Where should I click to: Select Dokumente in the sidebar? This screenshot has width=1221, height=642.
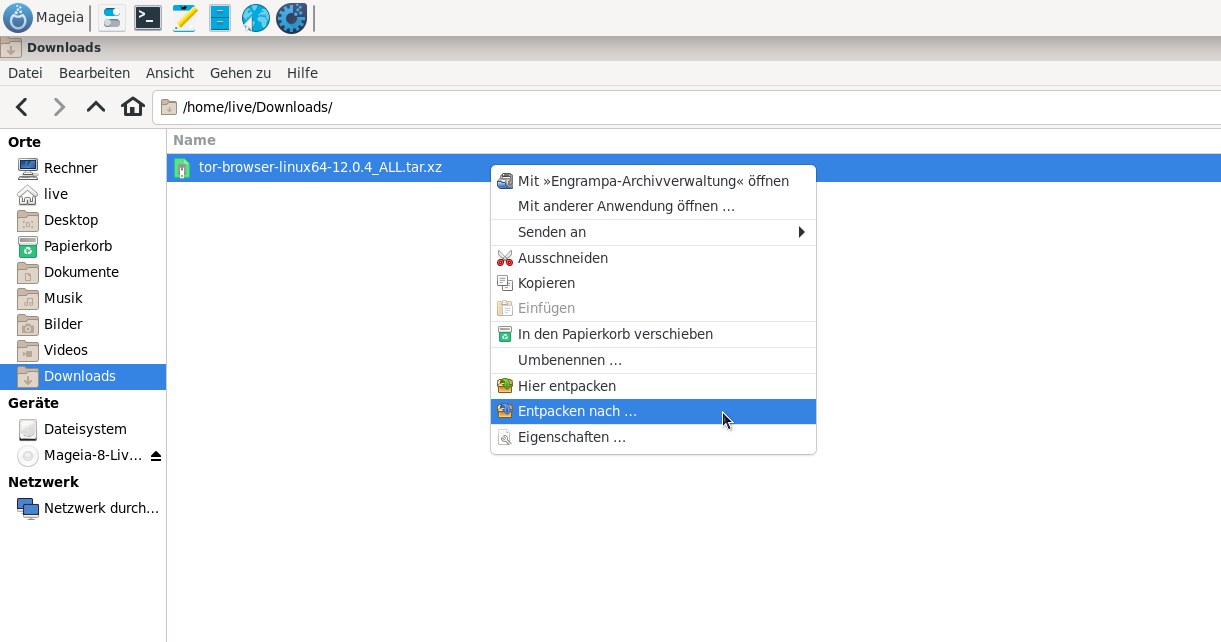[x=81, y=272]
